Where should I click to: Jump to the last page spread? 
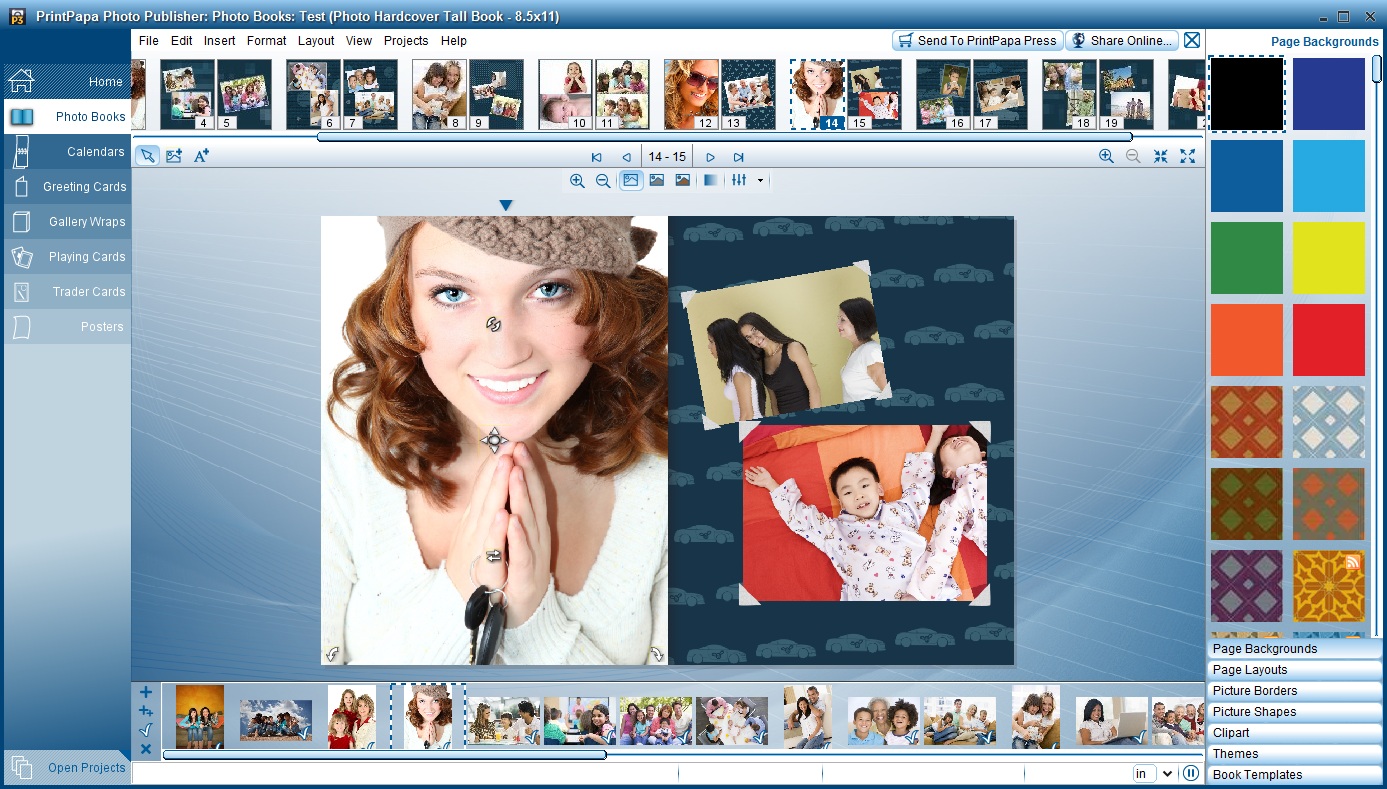(739, 157)
